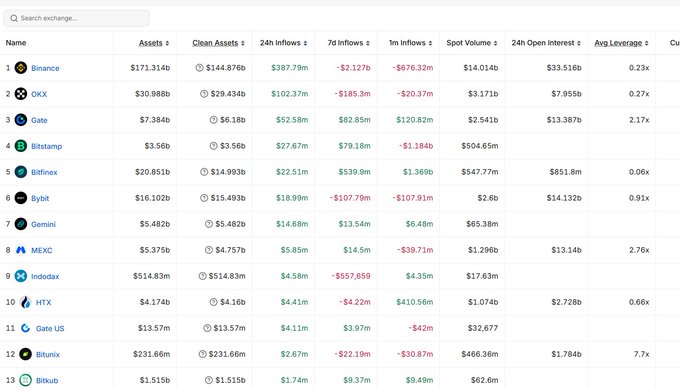The image size is (680, 390).
Task: Click the Binance exchange logo icon
Action: point(21,68)
